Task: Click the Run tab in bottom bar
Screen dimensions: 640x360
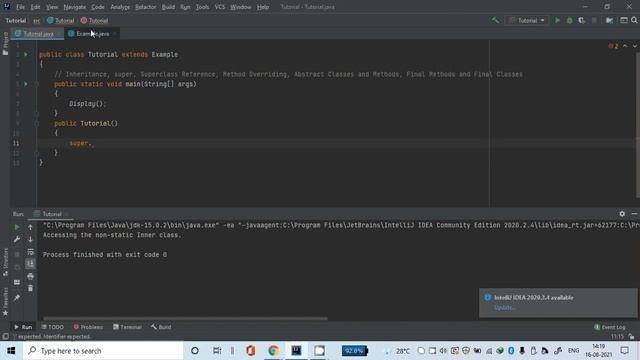Action: click(x=23, y=327)
